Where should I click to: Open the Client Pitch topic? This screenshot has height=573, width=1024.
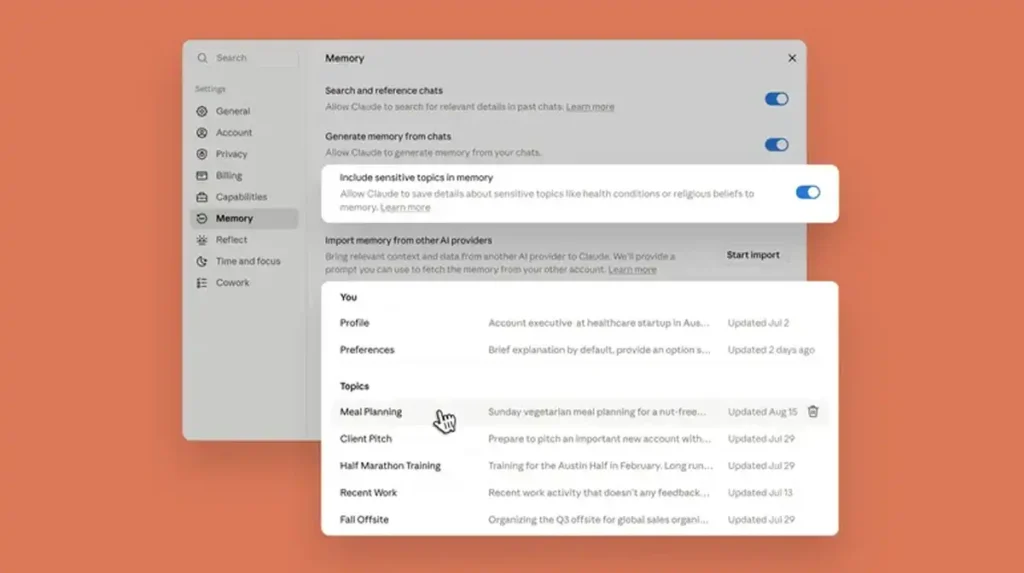pyautogui.click(x=579, y=439)
